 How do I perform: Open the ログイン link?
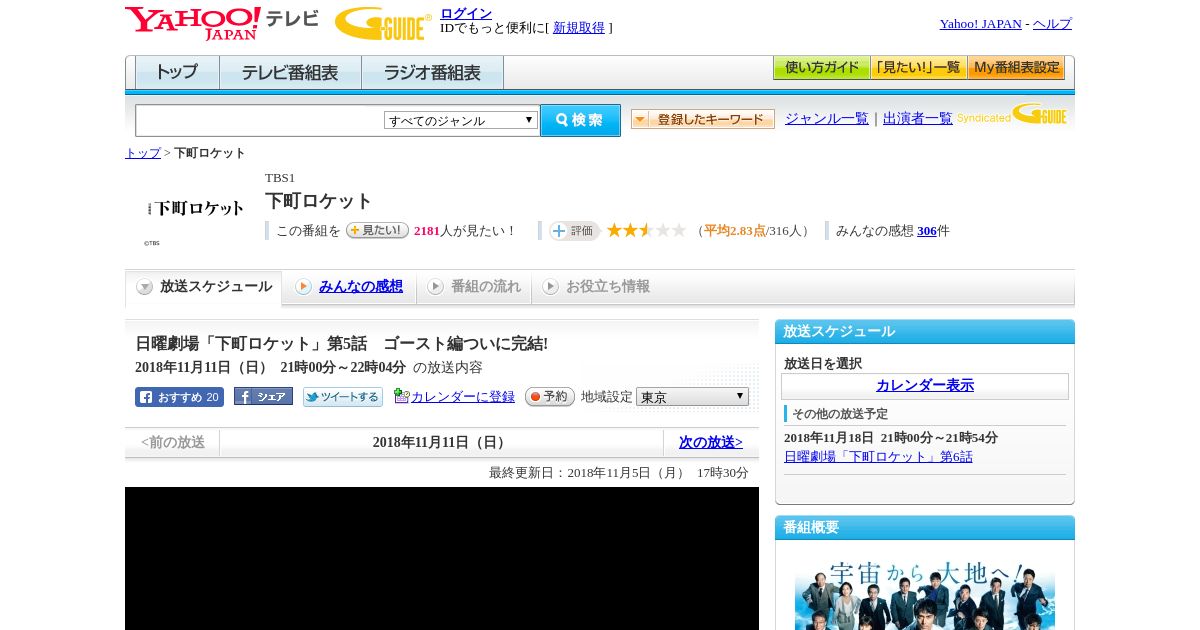coord(466,13)
